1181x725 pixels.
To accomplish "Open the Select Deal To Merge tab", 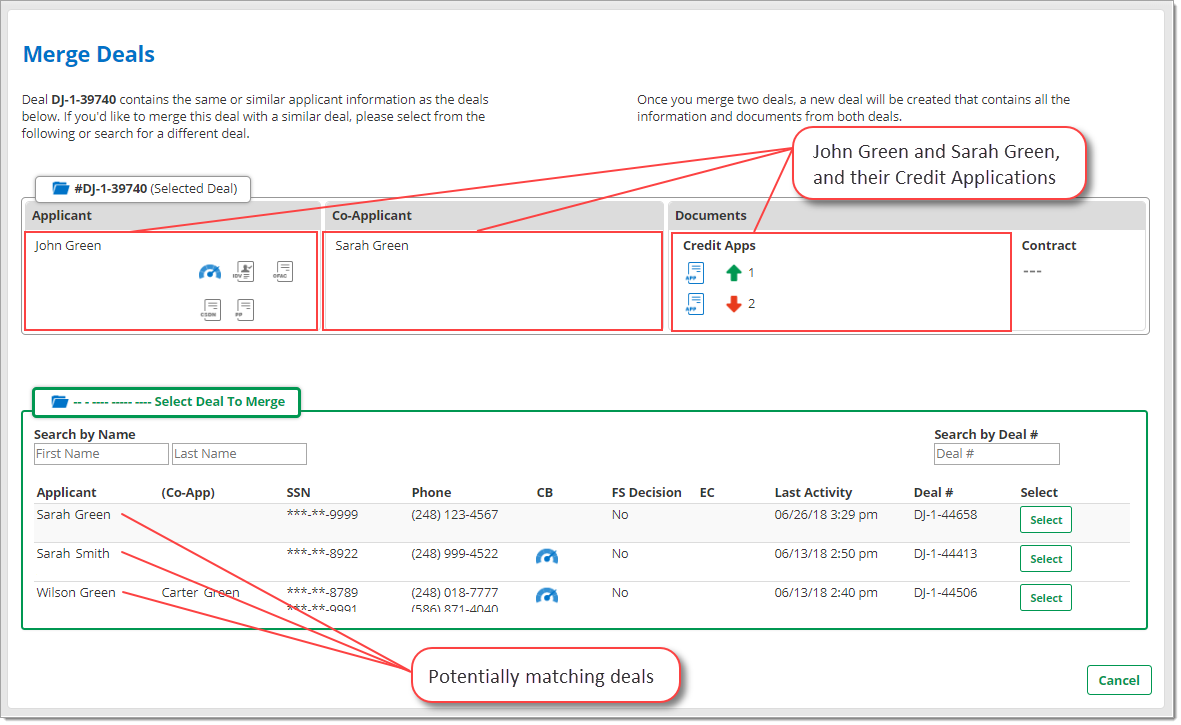I will point(166,401).
